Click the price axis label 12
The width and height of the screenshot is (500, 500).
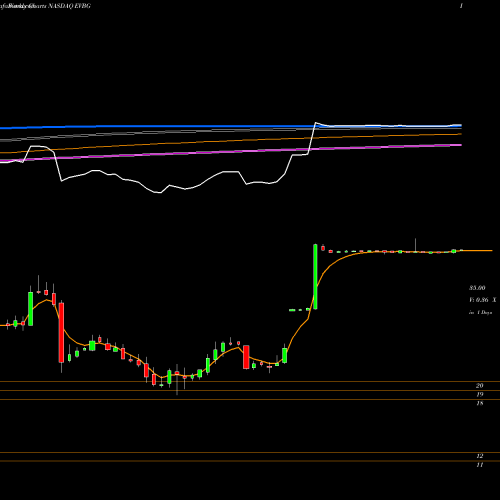(x=479, y=456)
